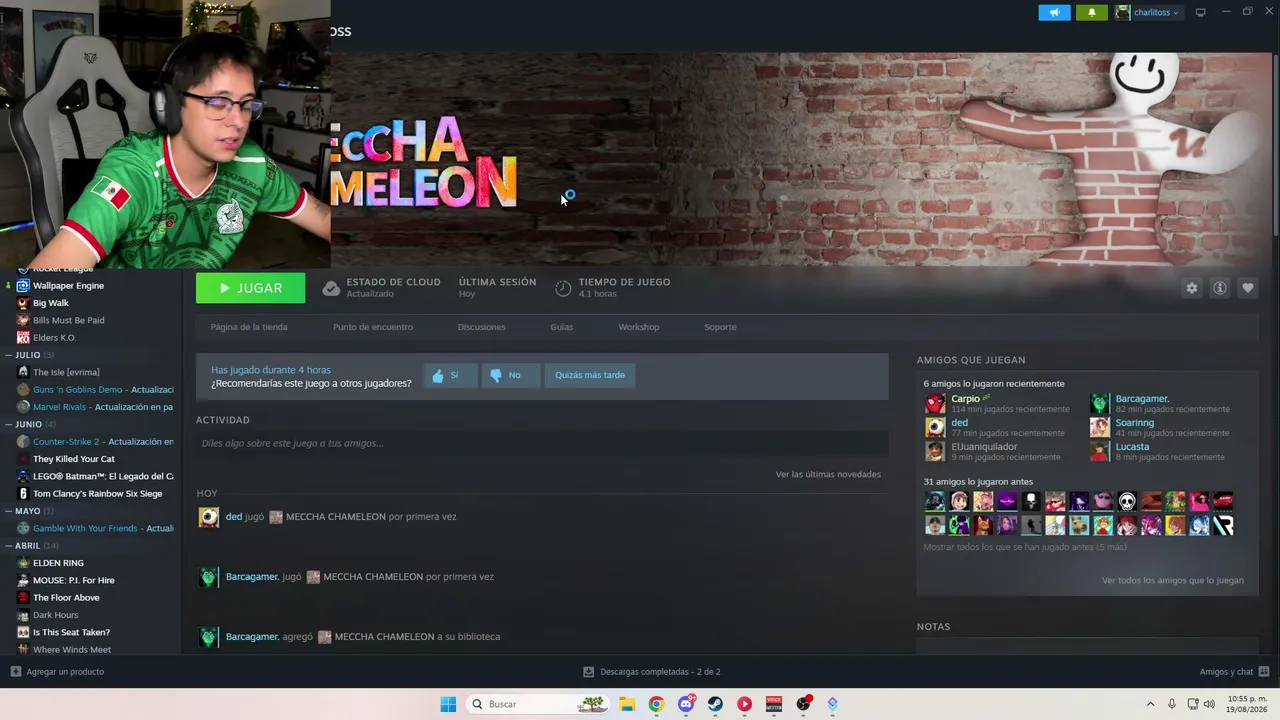The width and height of the screenshot is (1280, 720).
Task: Open Steam icon on taskbar
Action: (x=715, y=704)
